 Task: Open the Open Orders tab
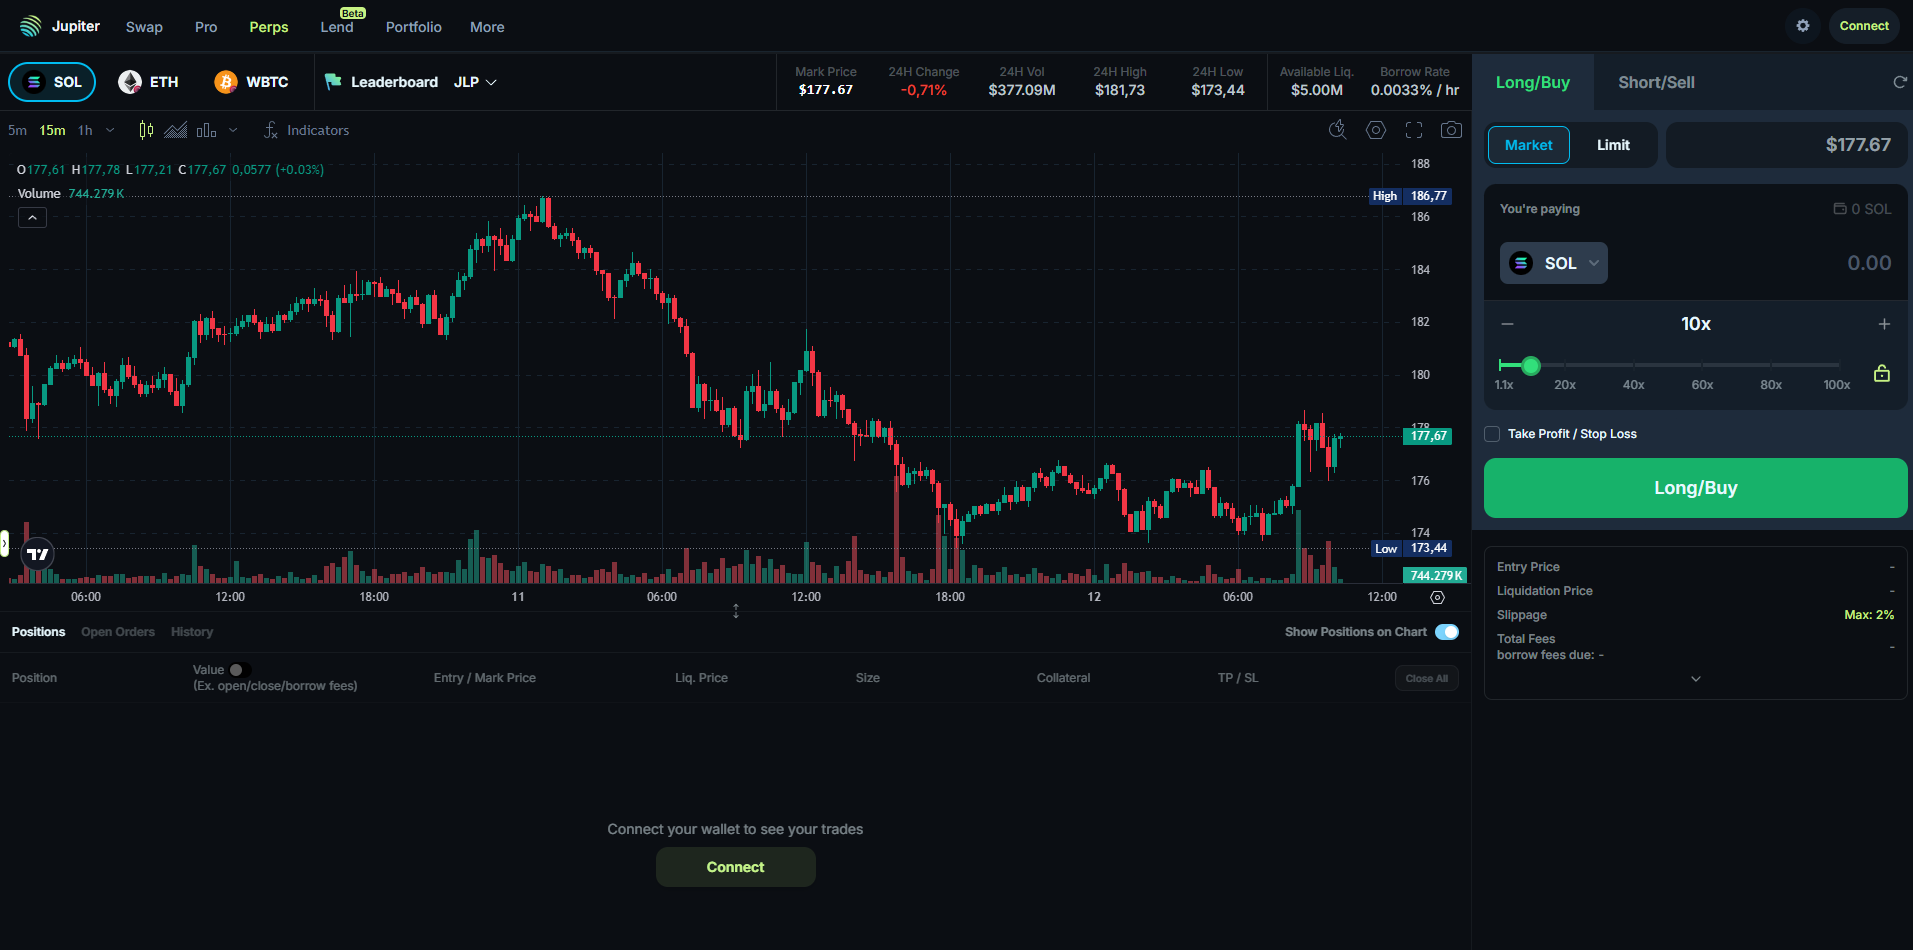[x=118, y=632]
